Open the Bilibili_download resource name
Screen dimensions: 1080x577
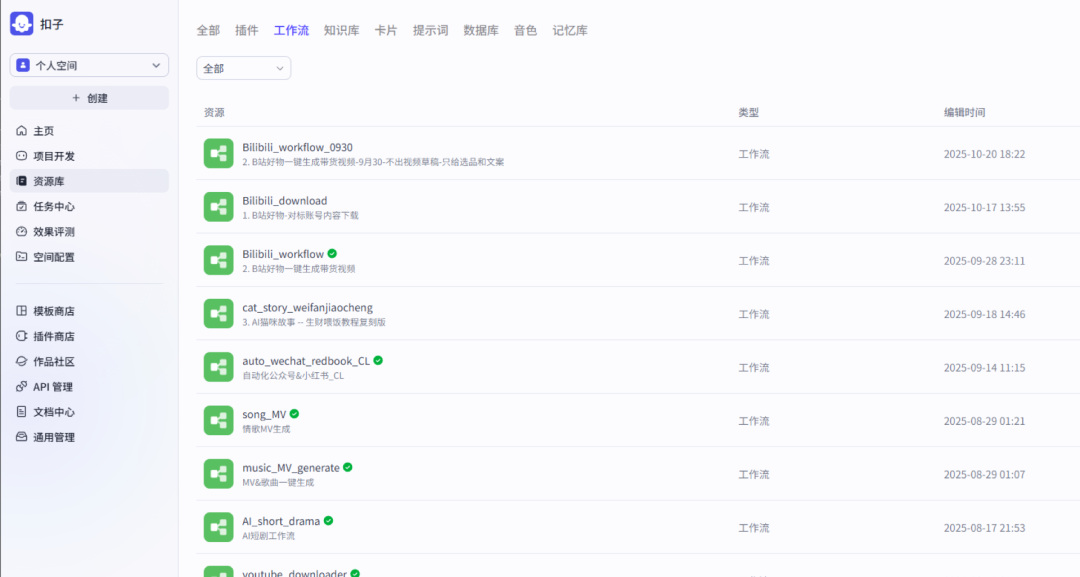click(x=284, y=200)
